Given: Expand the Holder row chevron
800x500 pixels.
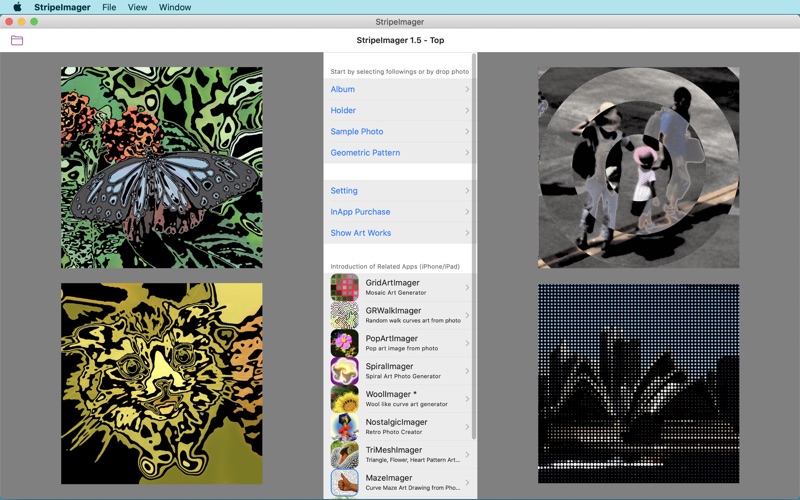Looking at the screenshot, I should pyautogui.click(x=467, y=110).
